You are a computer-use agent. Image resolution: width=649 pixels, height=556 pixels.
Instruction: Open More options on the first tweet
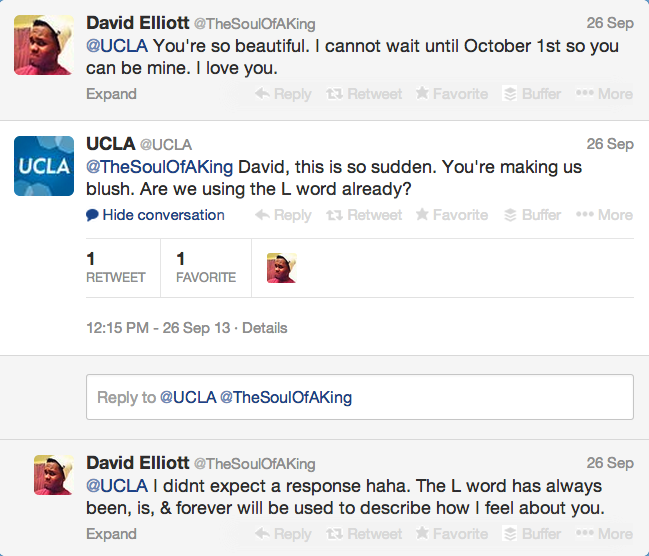[604, 94]
